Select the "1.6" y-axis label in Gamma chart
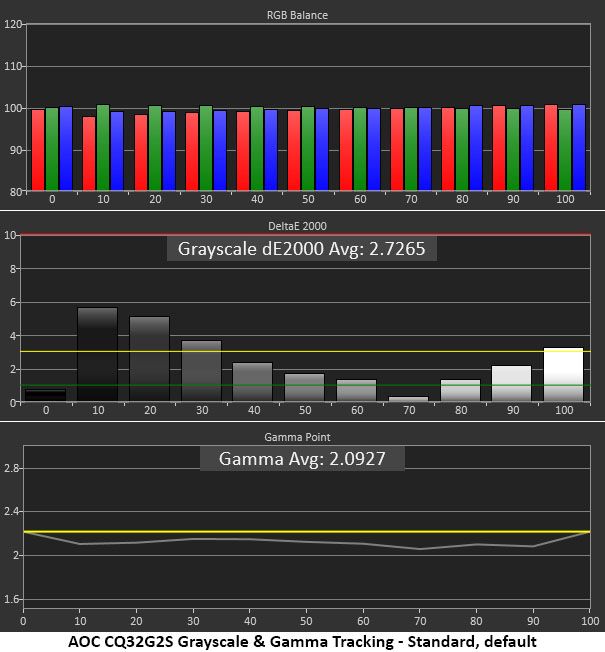The height and width of the screenshot is (652, 605). click(x=11, y=599)
